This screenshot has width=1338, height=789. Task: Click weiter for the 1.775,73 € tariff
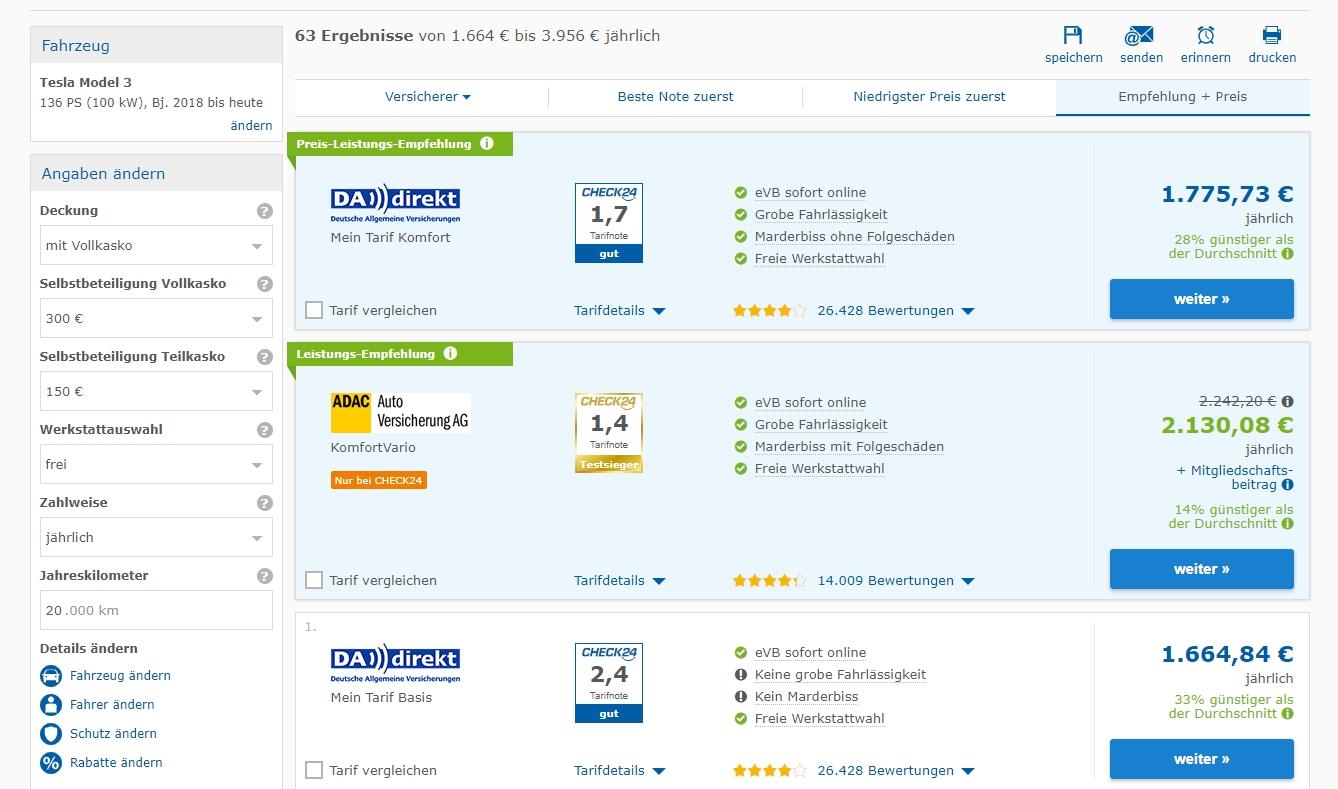[1201, 299]
